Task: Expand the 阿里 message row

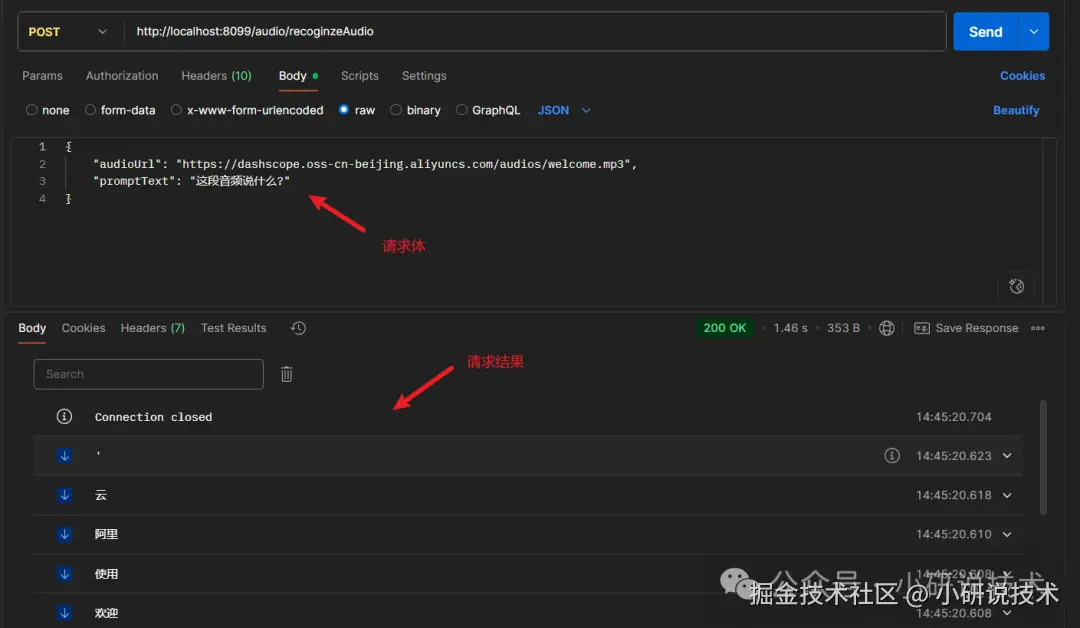Action: click(1007, 534)
